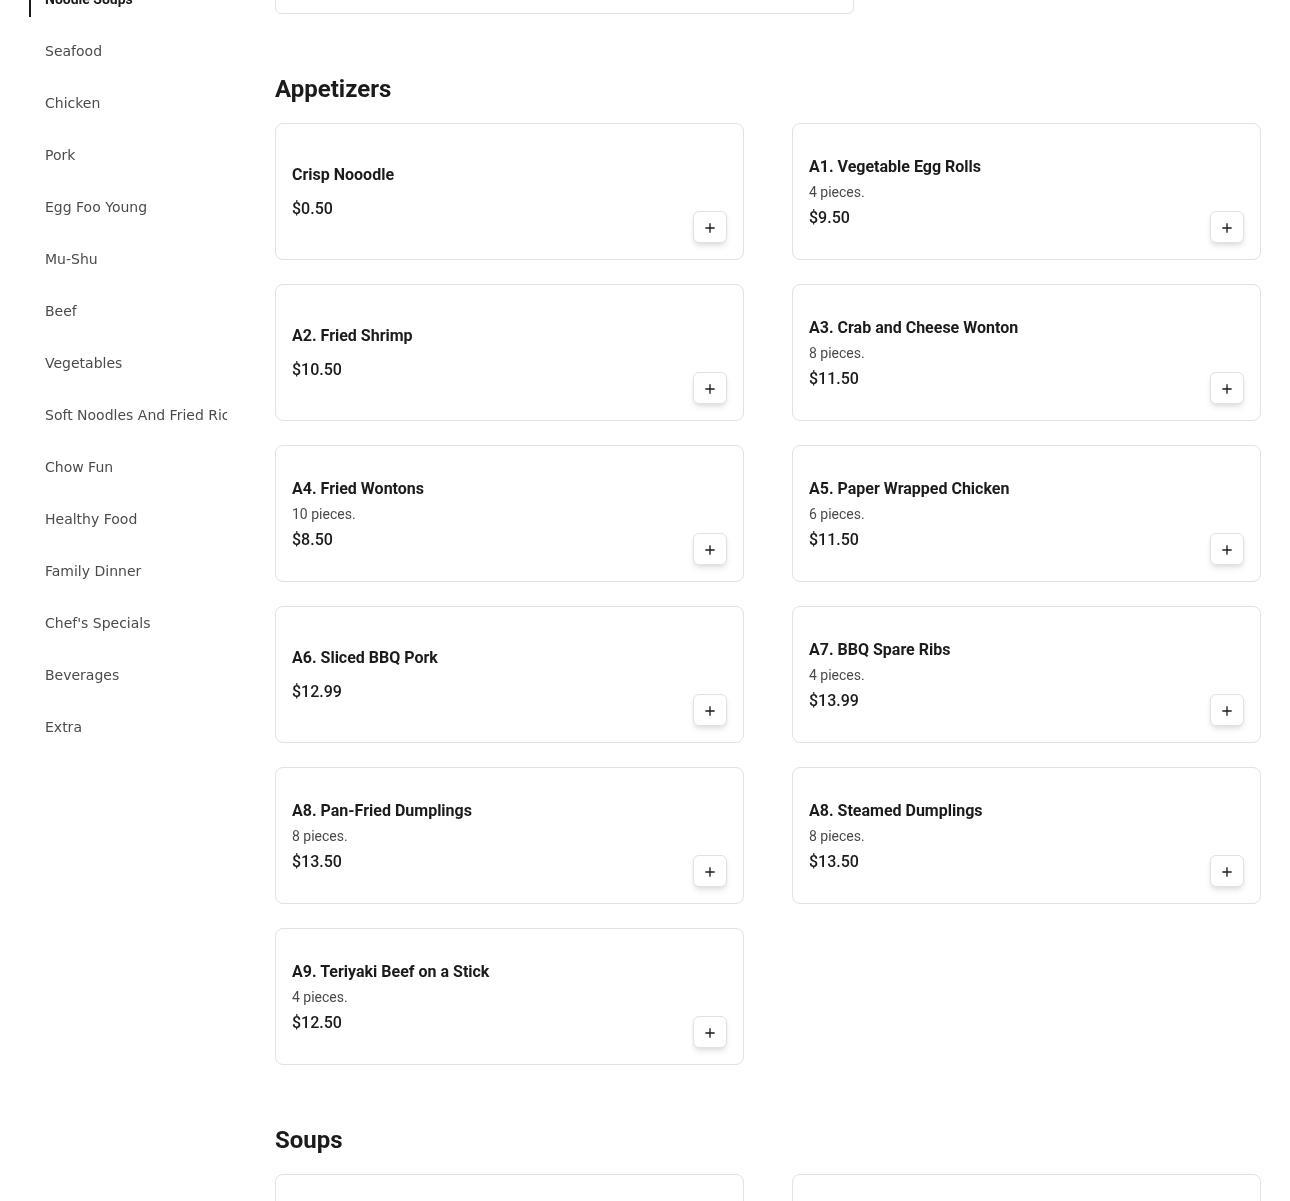Open the Mu-Shu category
1290x1201 pixels.
pyautogui.click(x=71, y=259)
